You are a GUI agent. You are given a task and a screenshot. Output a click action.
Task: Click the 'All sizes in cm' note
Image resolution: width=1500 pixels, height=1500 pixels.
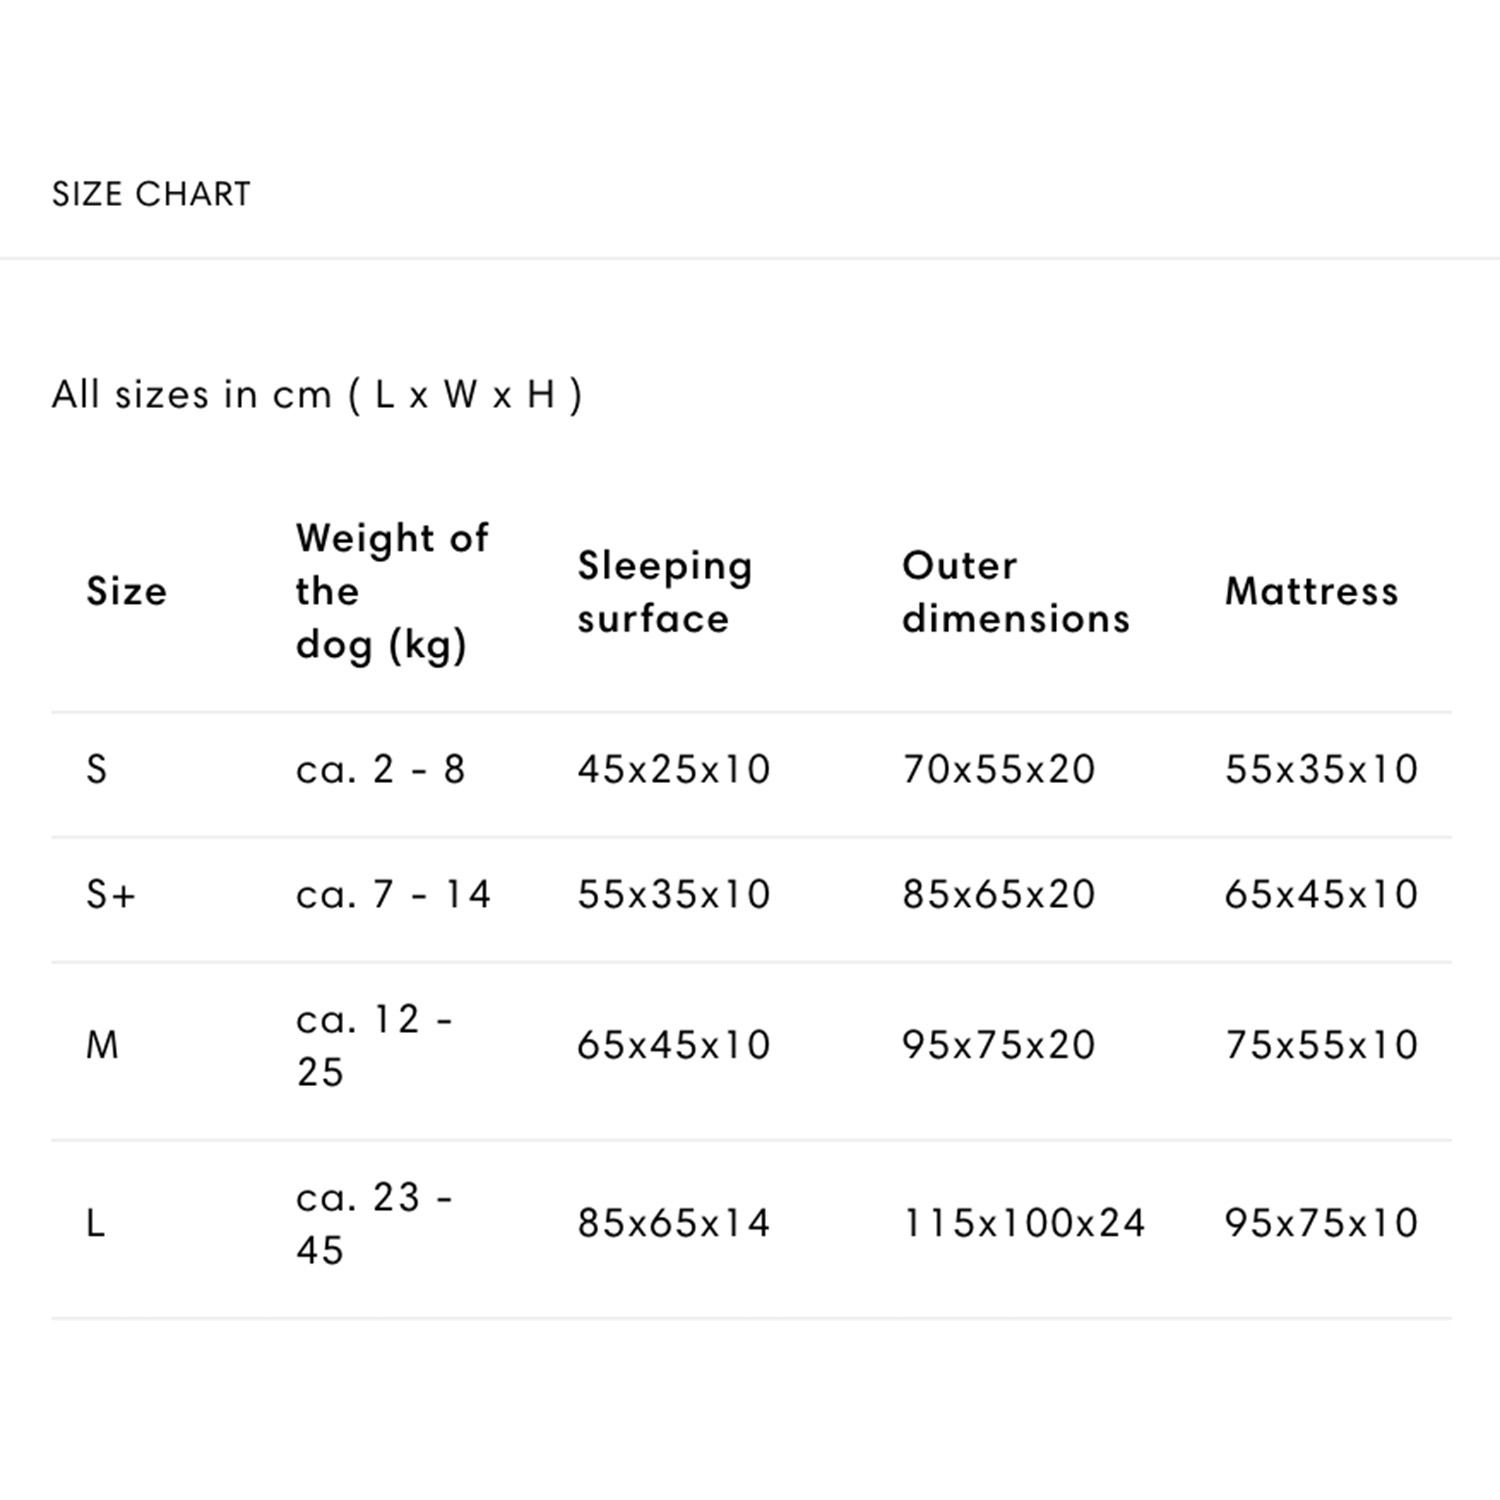(x=316, y=395)
